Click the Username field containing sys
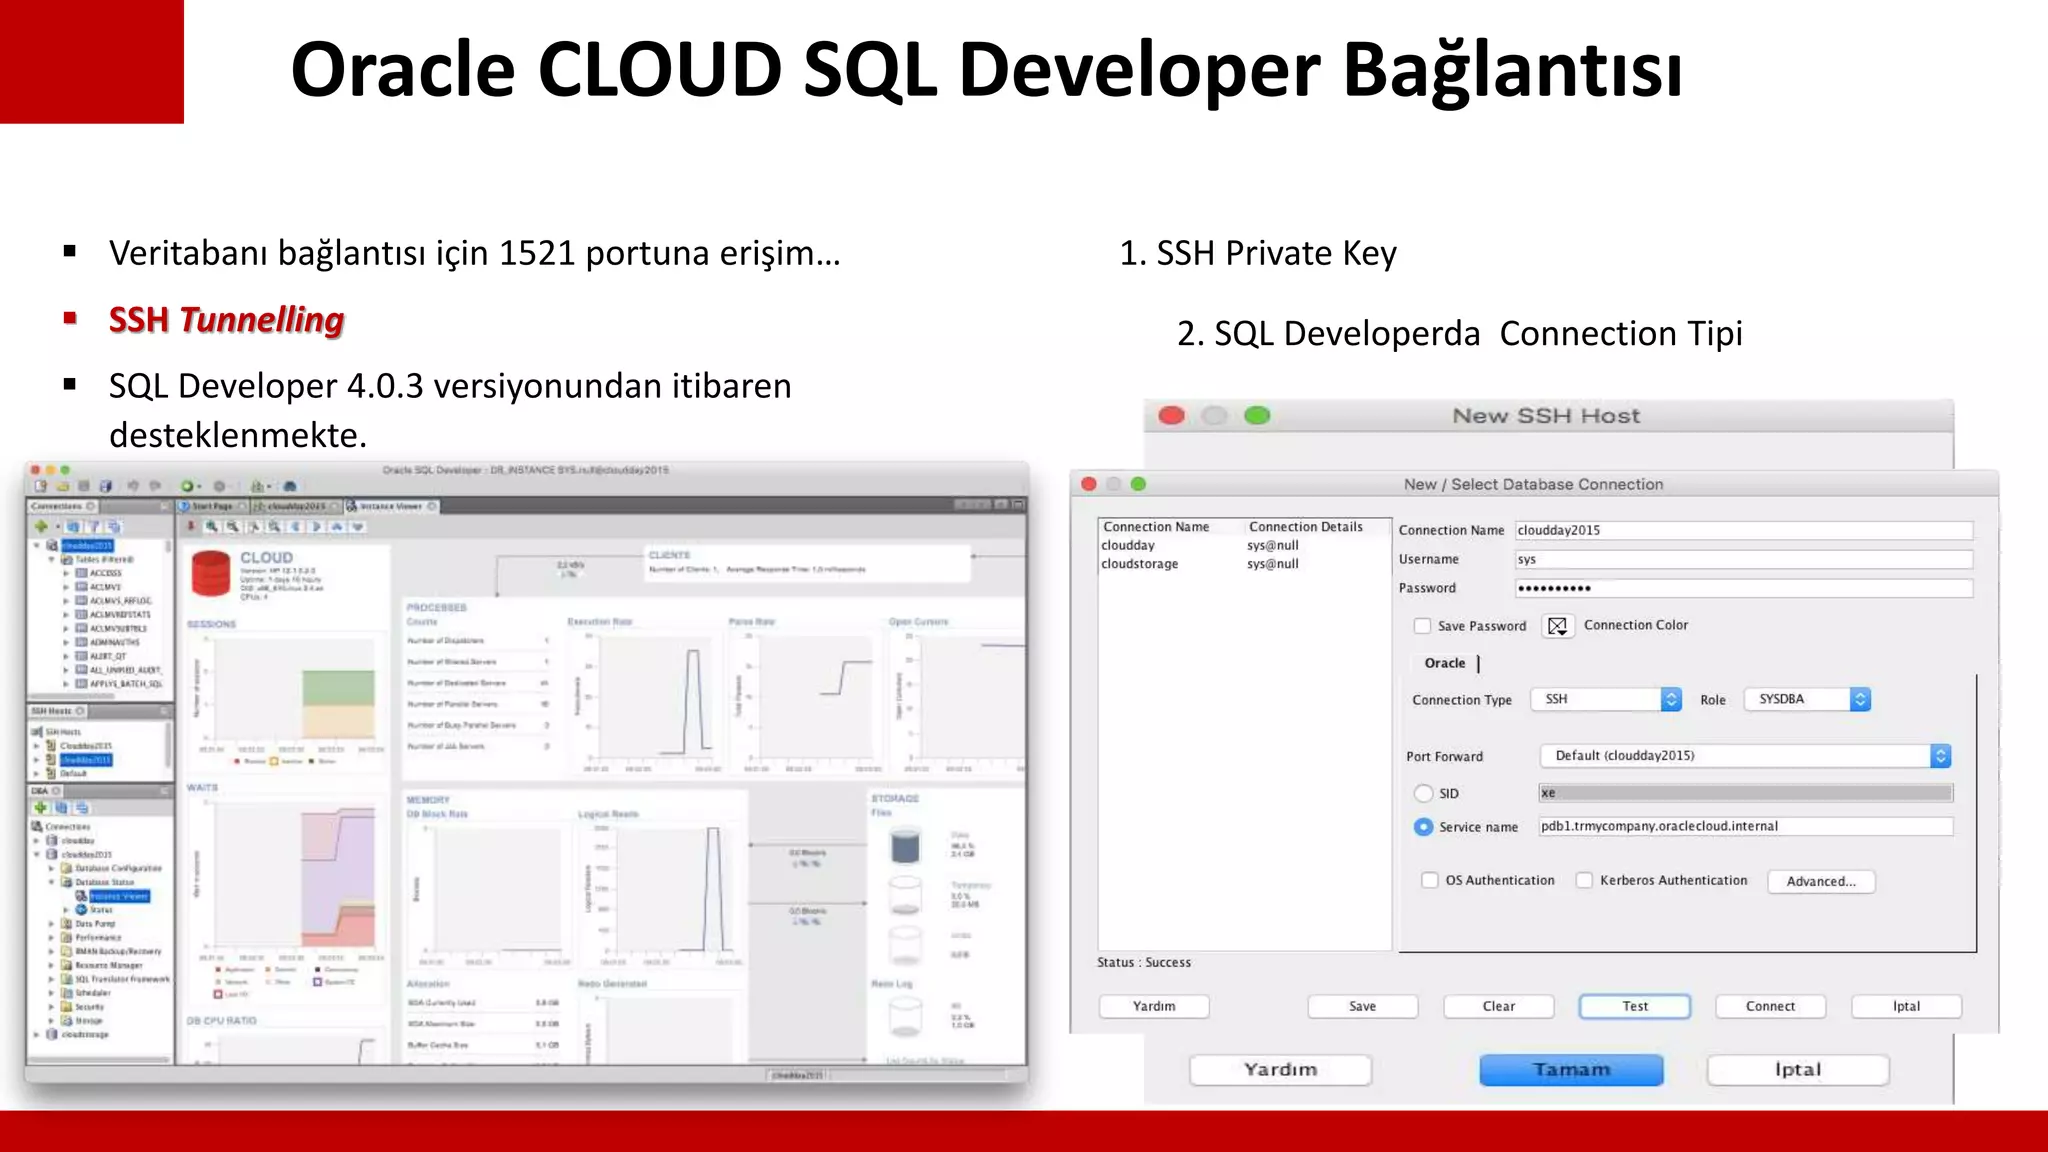This screenshot has width=2048, height=1152. coord(1744,559)
